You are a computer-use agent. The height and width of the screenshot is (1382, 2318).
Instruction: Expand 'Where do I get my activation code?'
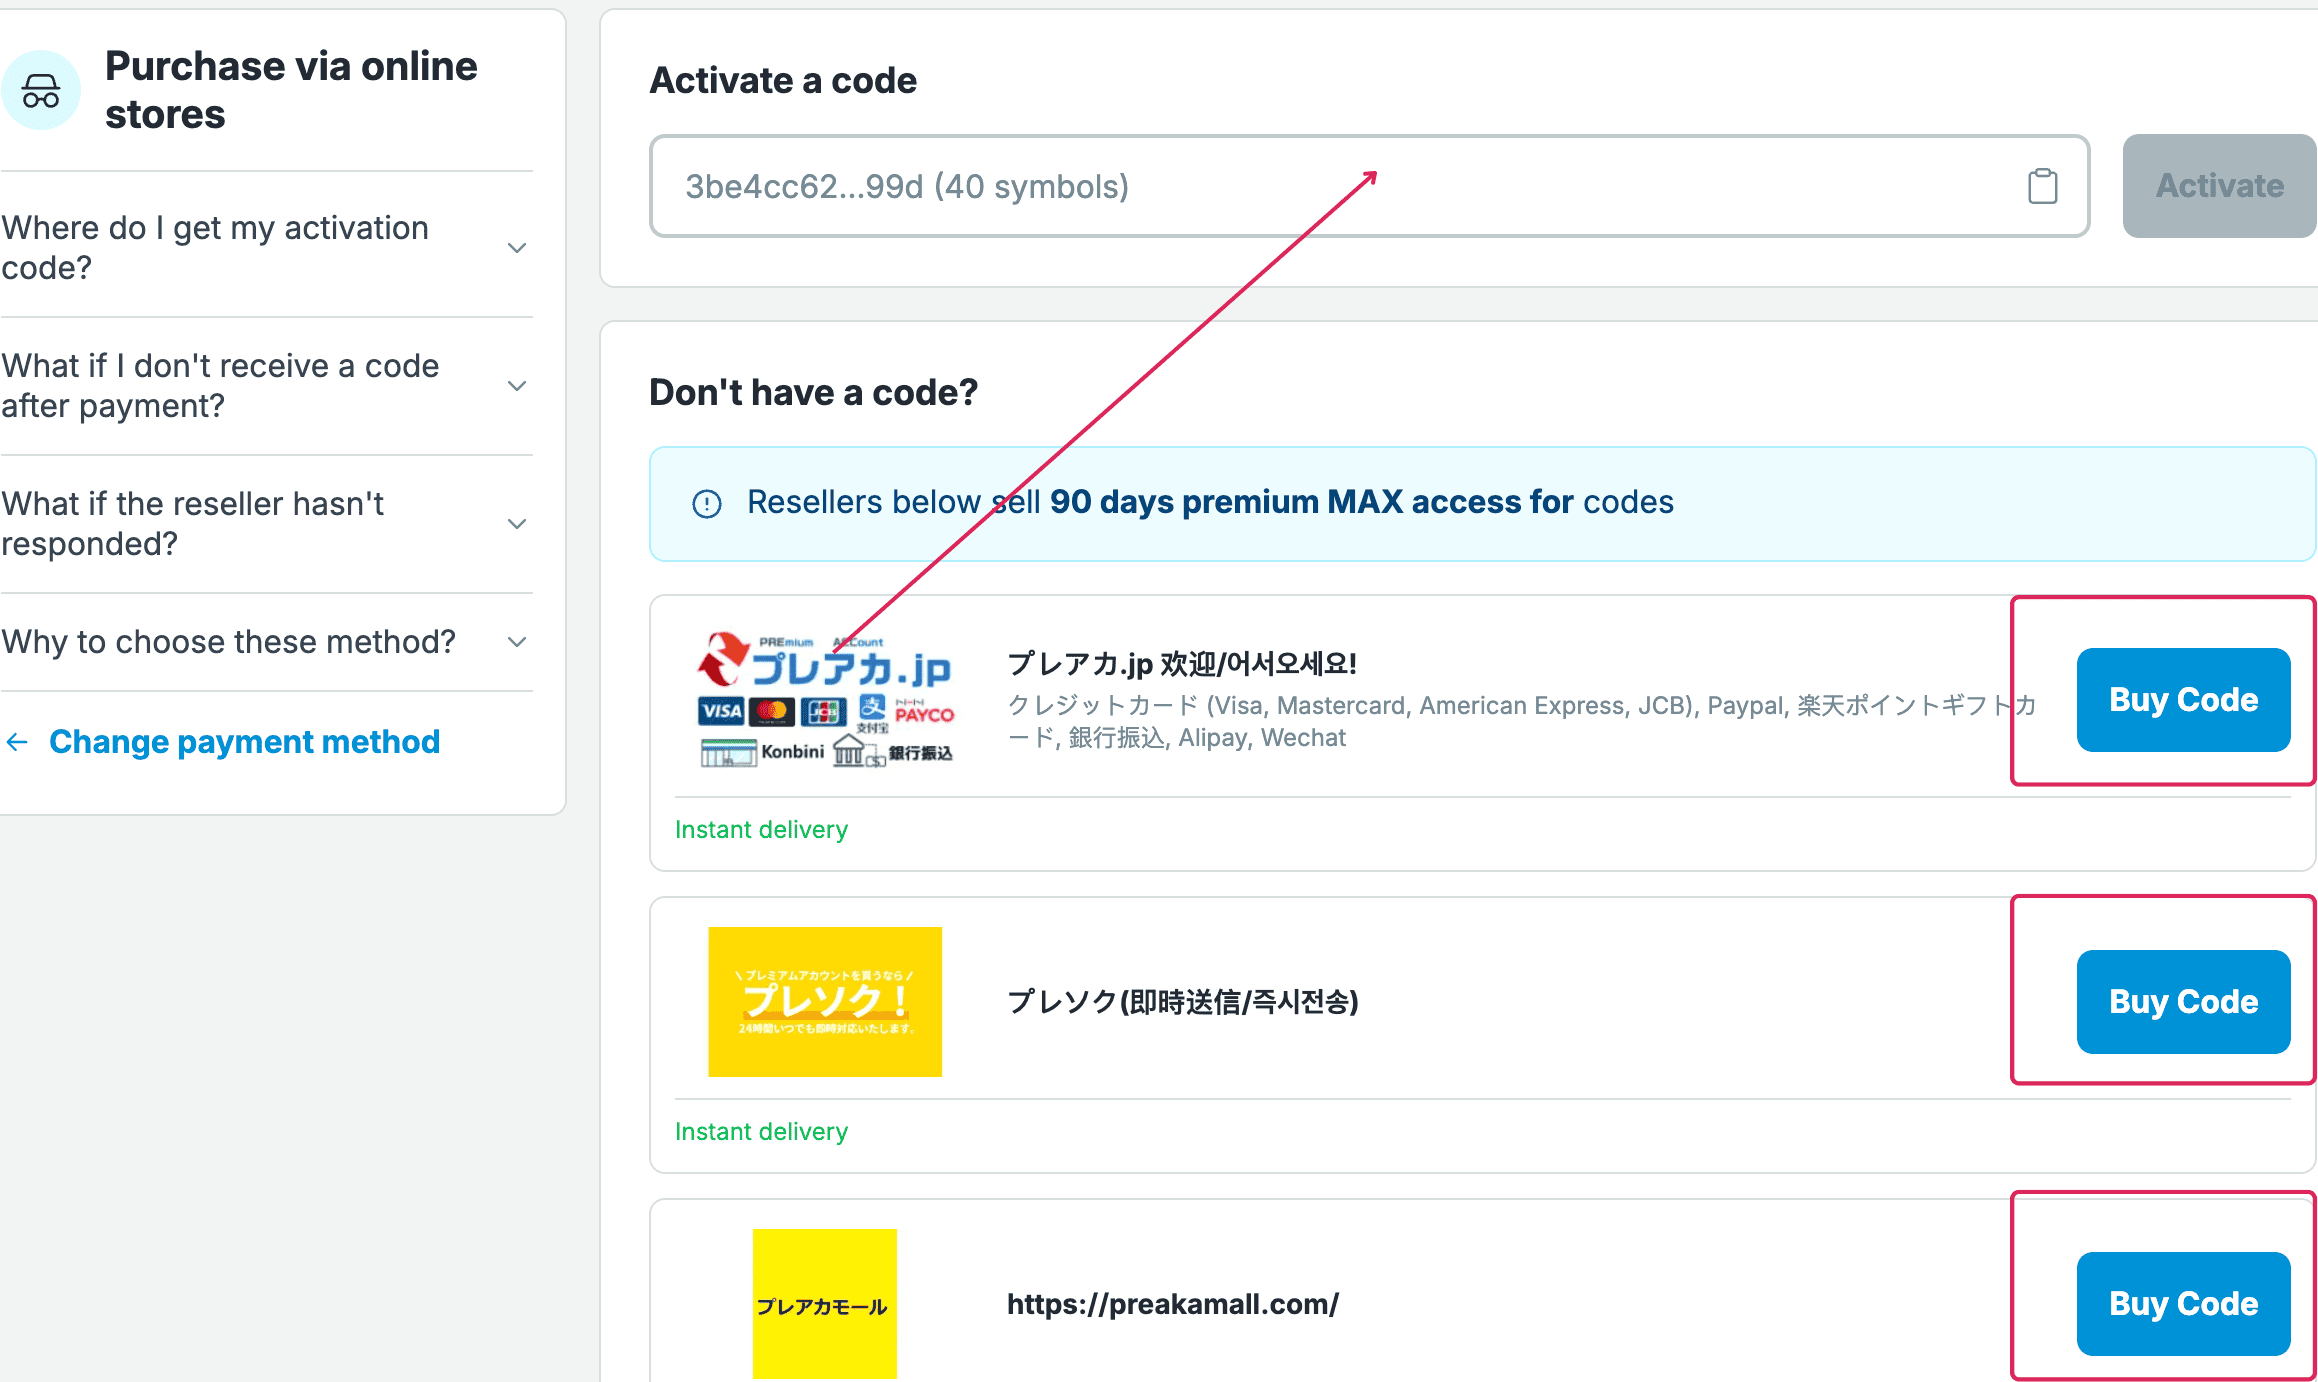click(x=266, y=248)
